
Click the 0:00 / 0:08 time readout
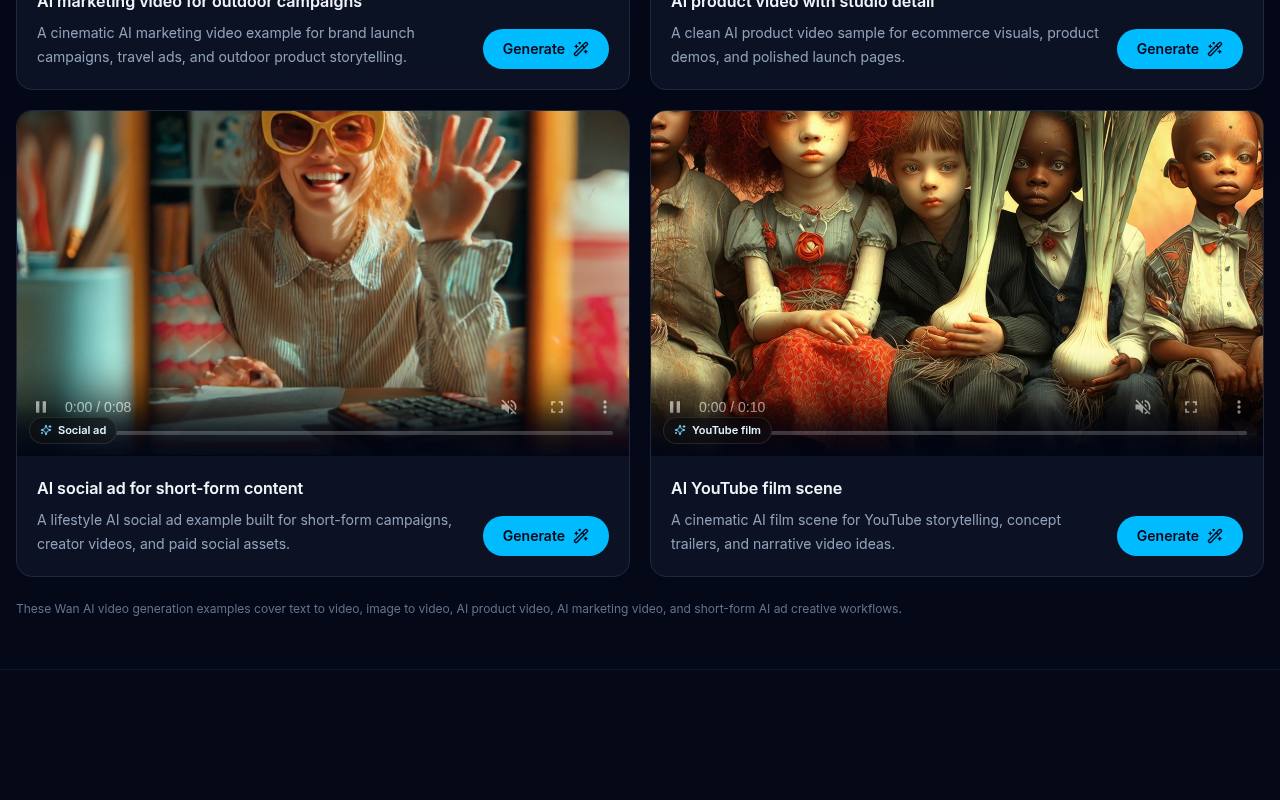pos(98,407)
